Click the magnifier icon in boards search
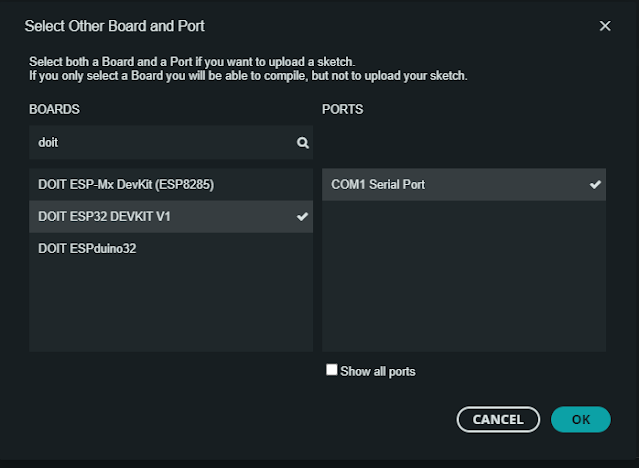 pyautogui.click(x=303, y=143)
